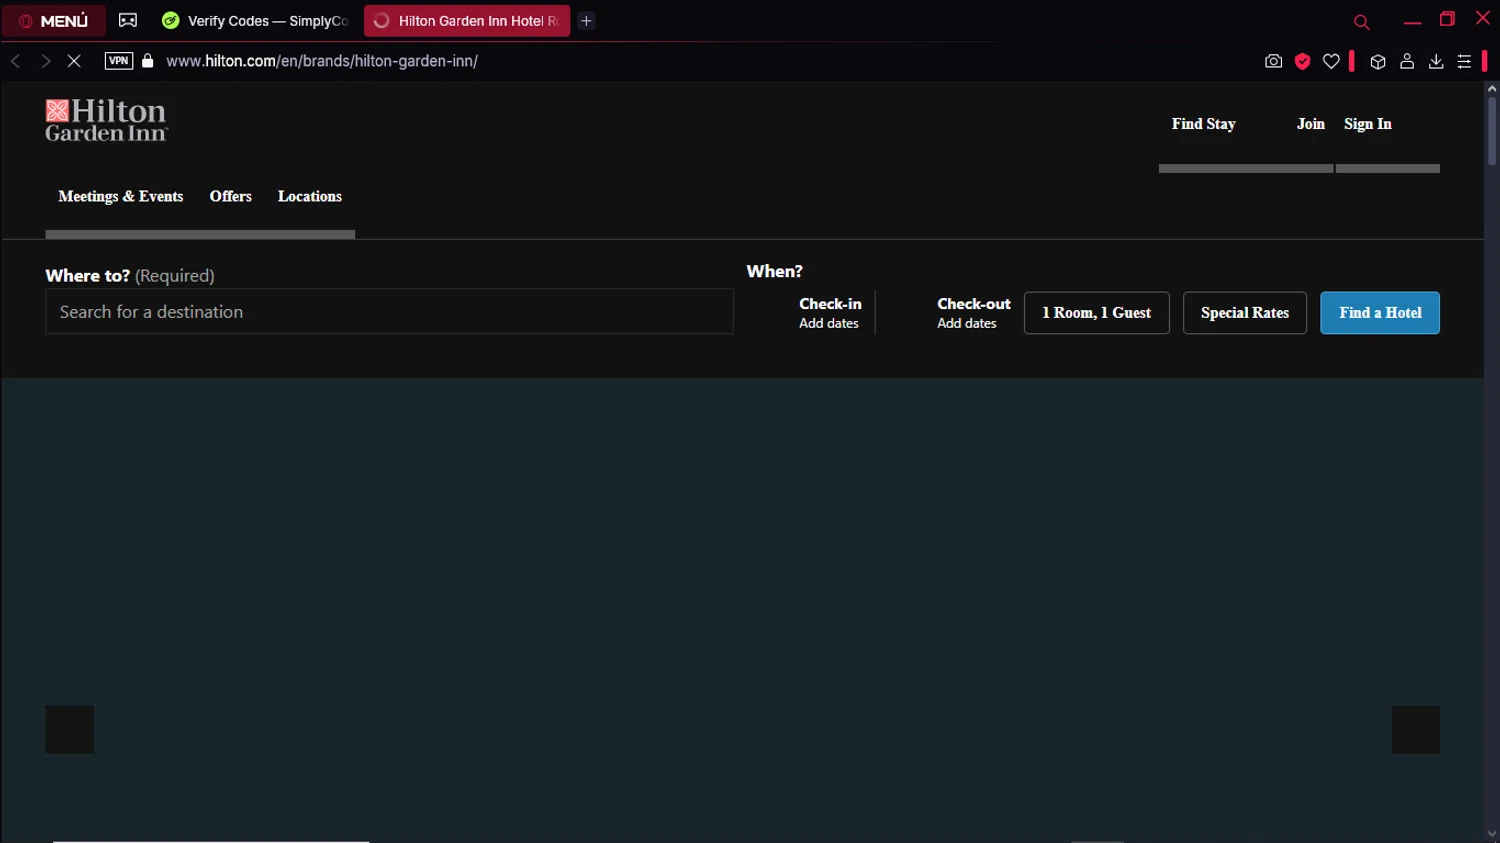The height and width of the screenshot is (843, 1500).
Task: Go back with the browser back arrow
Action: [16, 61]
